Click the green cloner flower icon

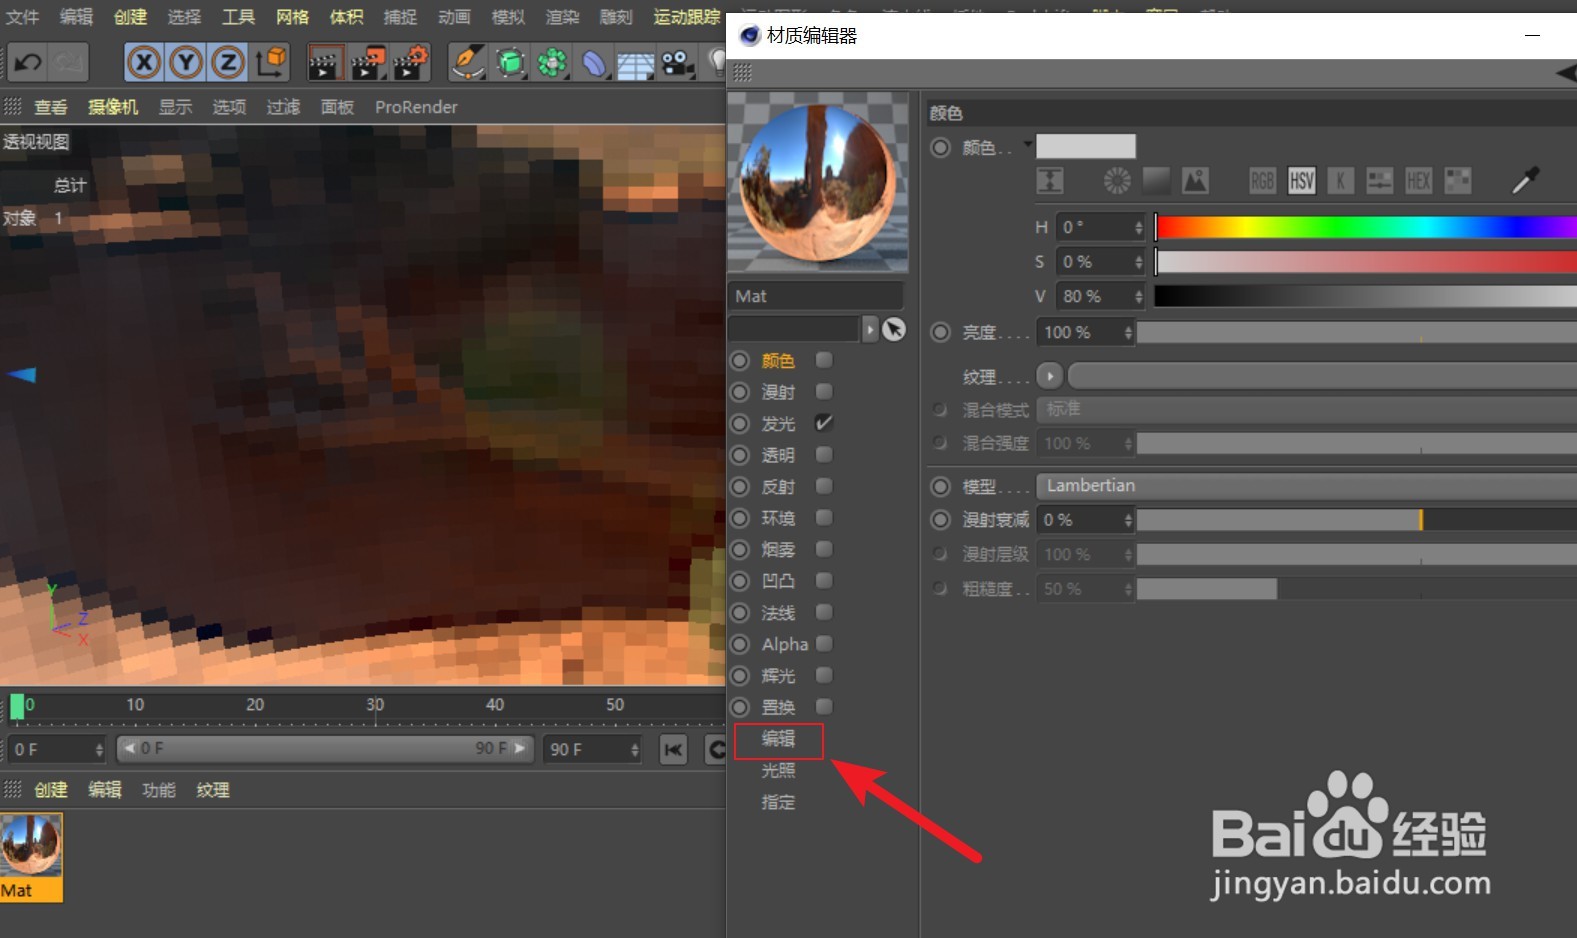tap(552, 63)
